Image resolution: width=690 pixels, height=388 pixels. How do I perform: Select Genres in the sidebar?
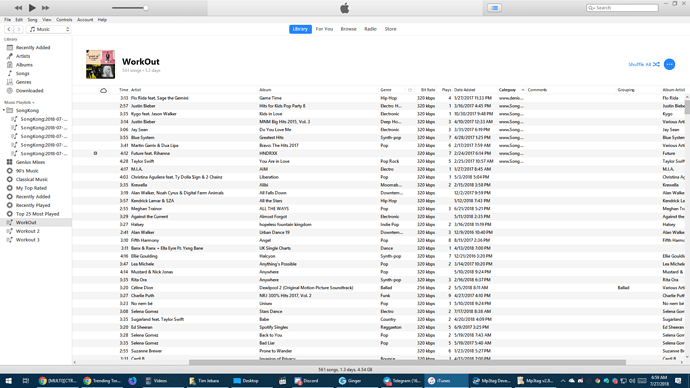(x=23, y=82)
